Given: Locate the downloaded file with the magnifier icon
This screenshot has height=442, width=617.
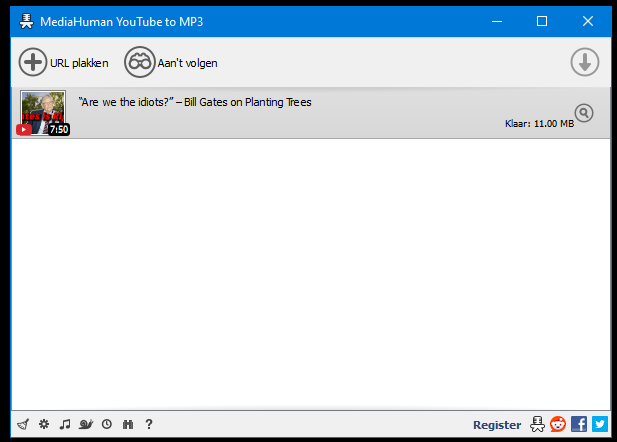Looking at the screenshot, I should coord(584,113).
